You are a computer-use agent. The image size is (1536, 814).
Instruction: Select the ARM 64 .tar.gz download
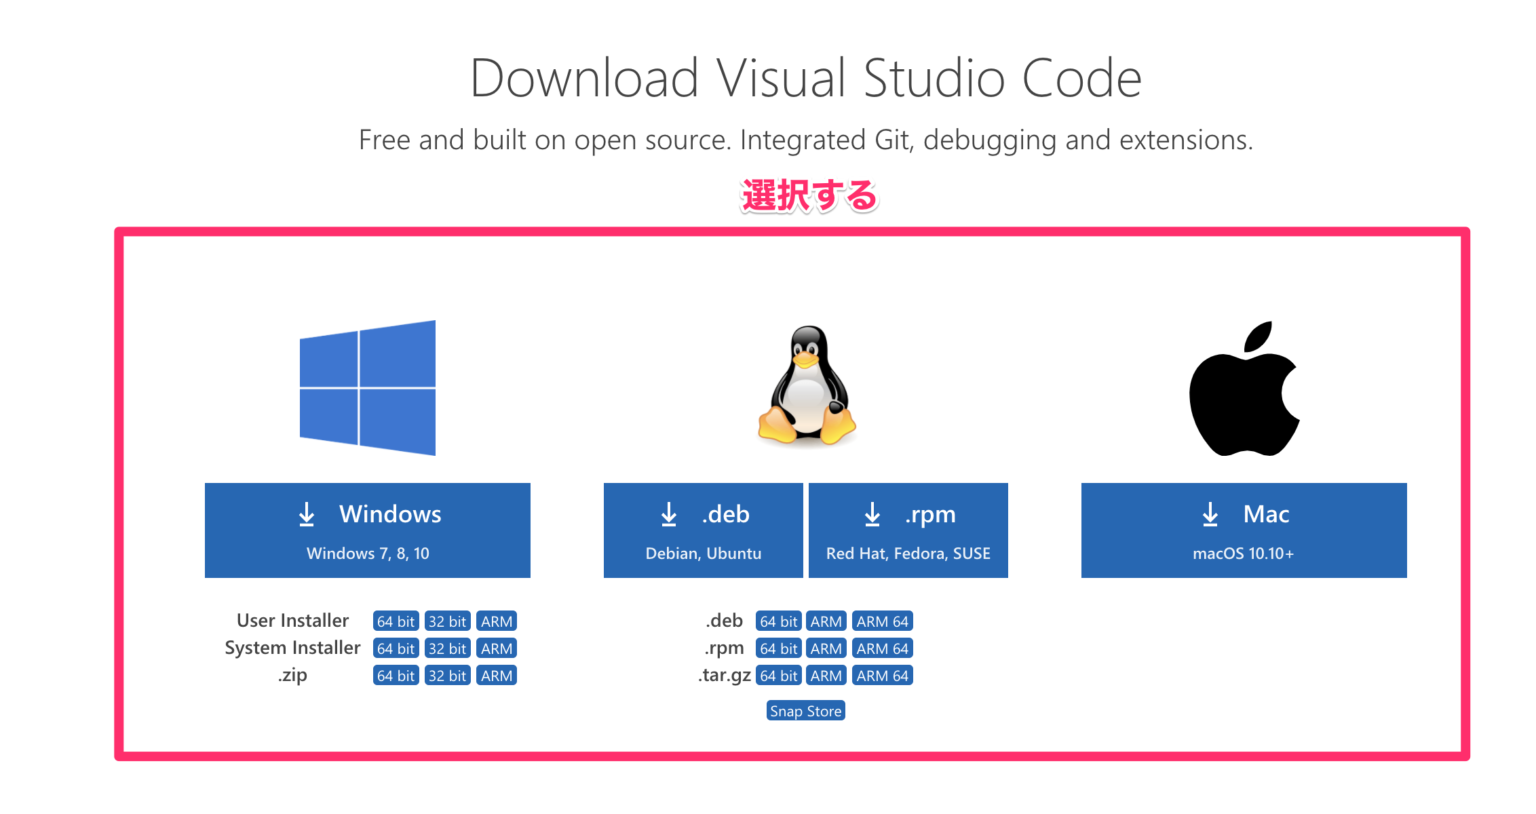pos(882,675)
